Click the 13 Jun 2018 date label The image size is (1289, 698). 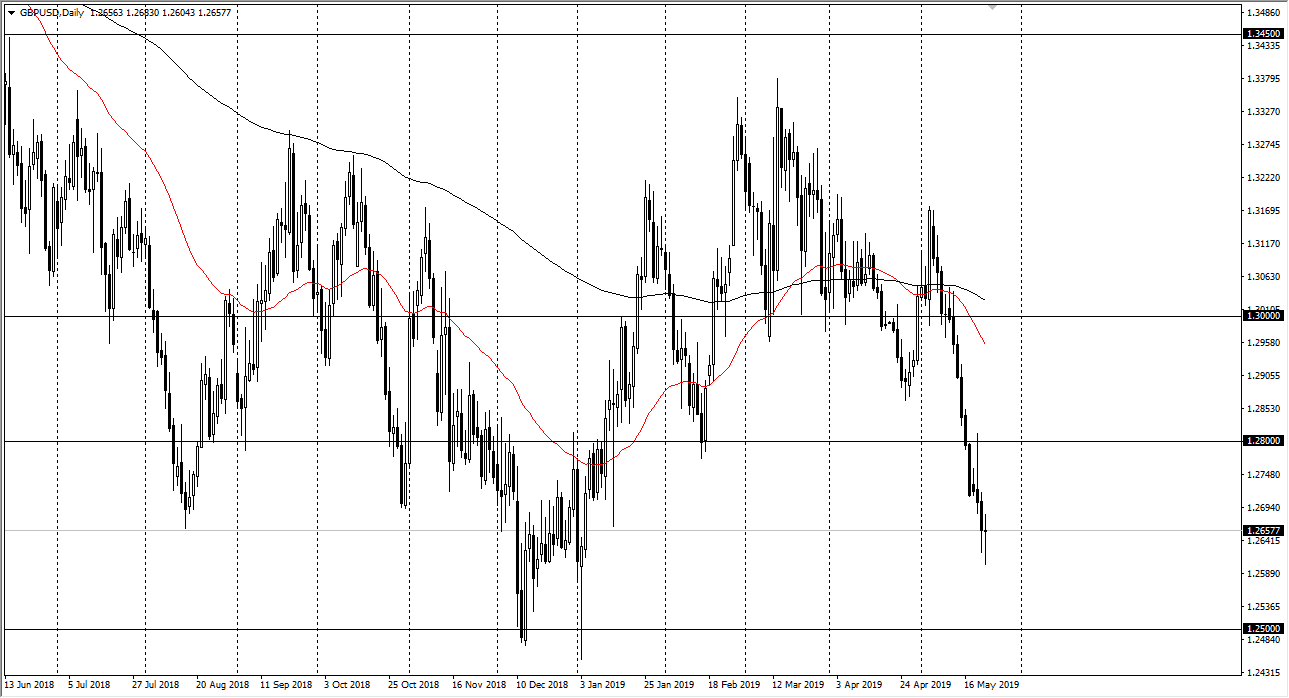tap(31, 686)
